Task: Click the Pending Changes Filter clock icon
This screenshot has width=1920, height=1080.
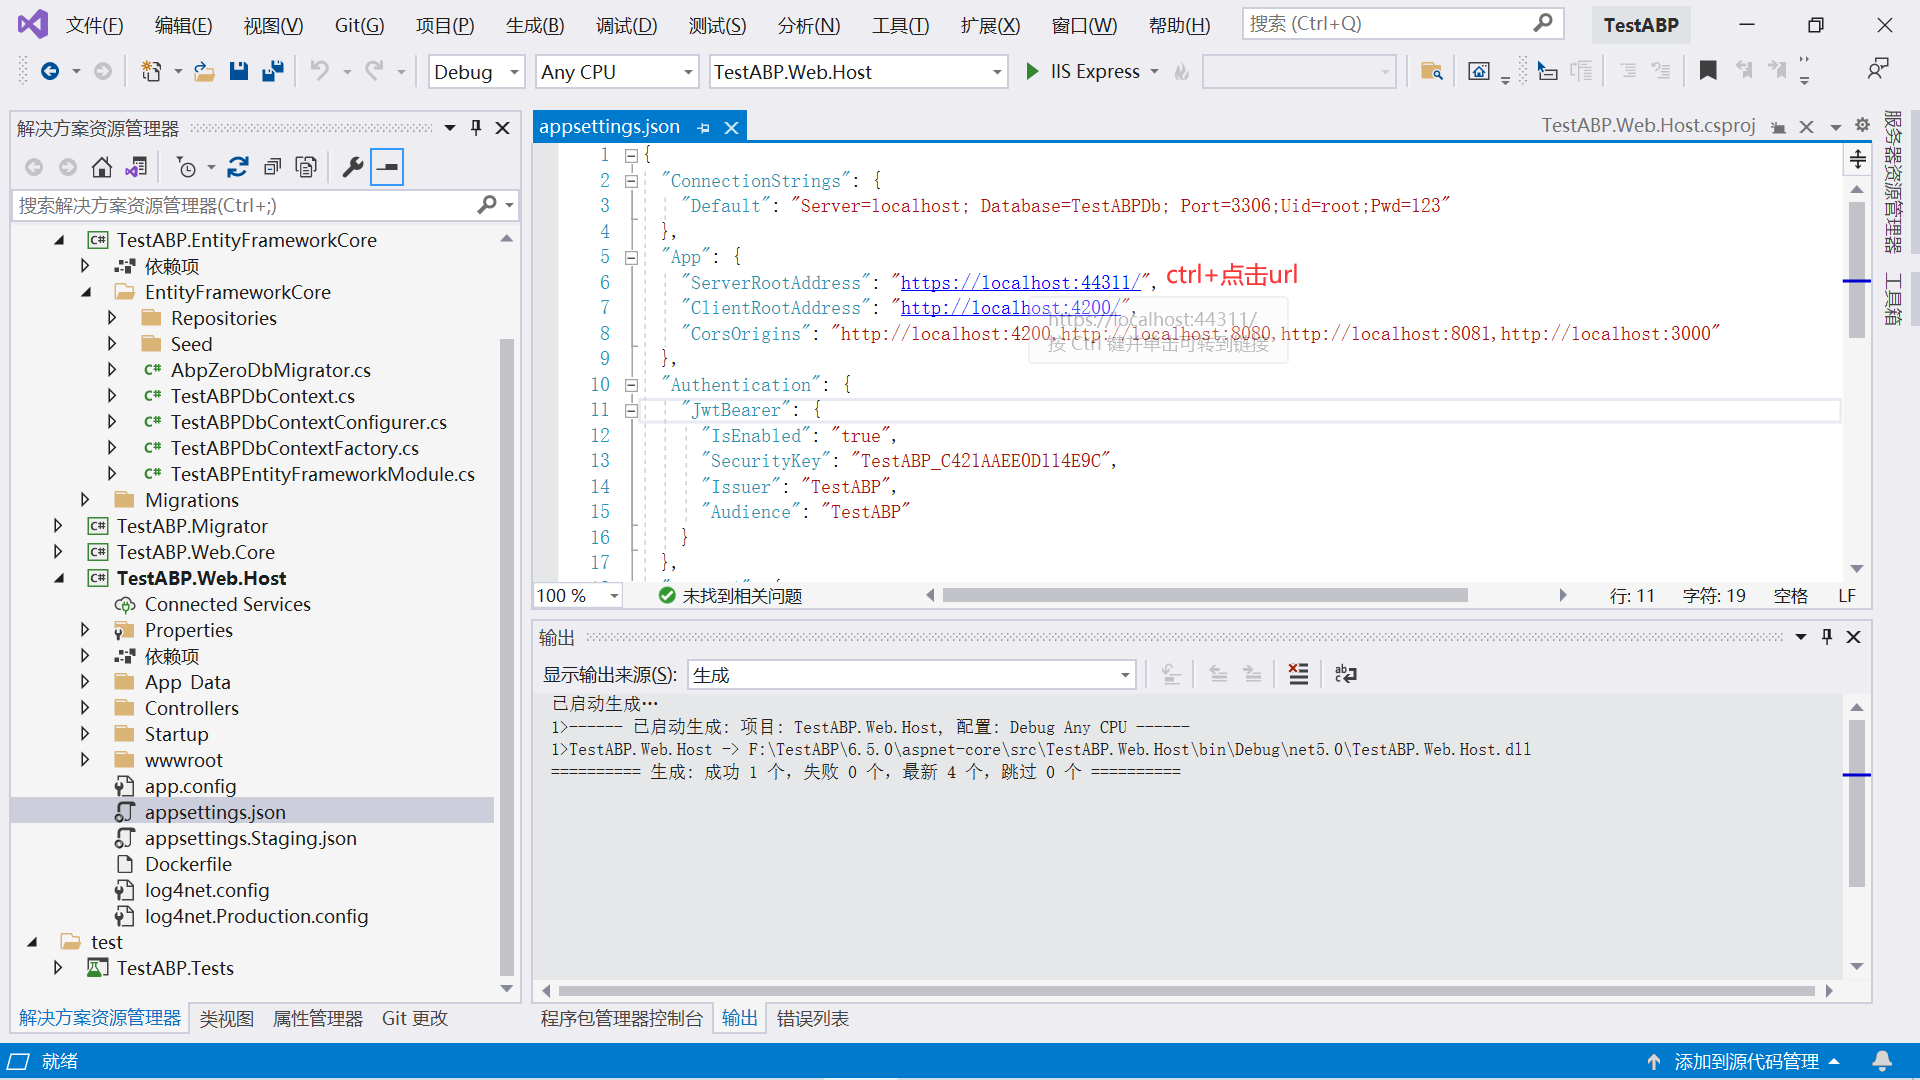Action: (186, 167)
